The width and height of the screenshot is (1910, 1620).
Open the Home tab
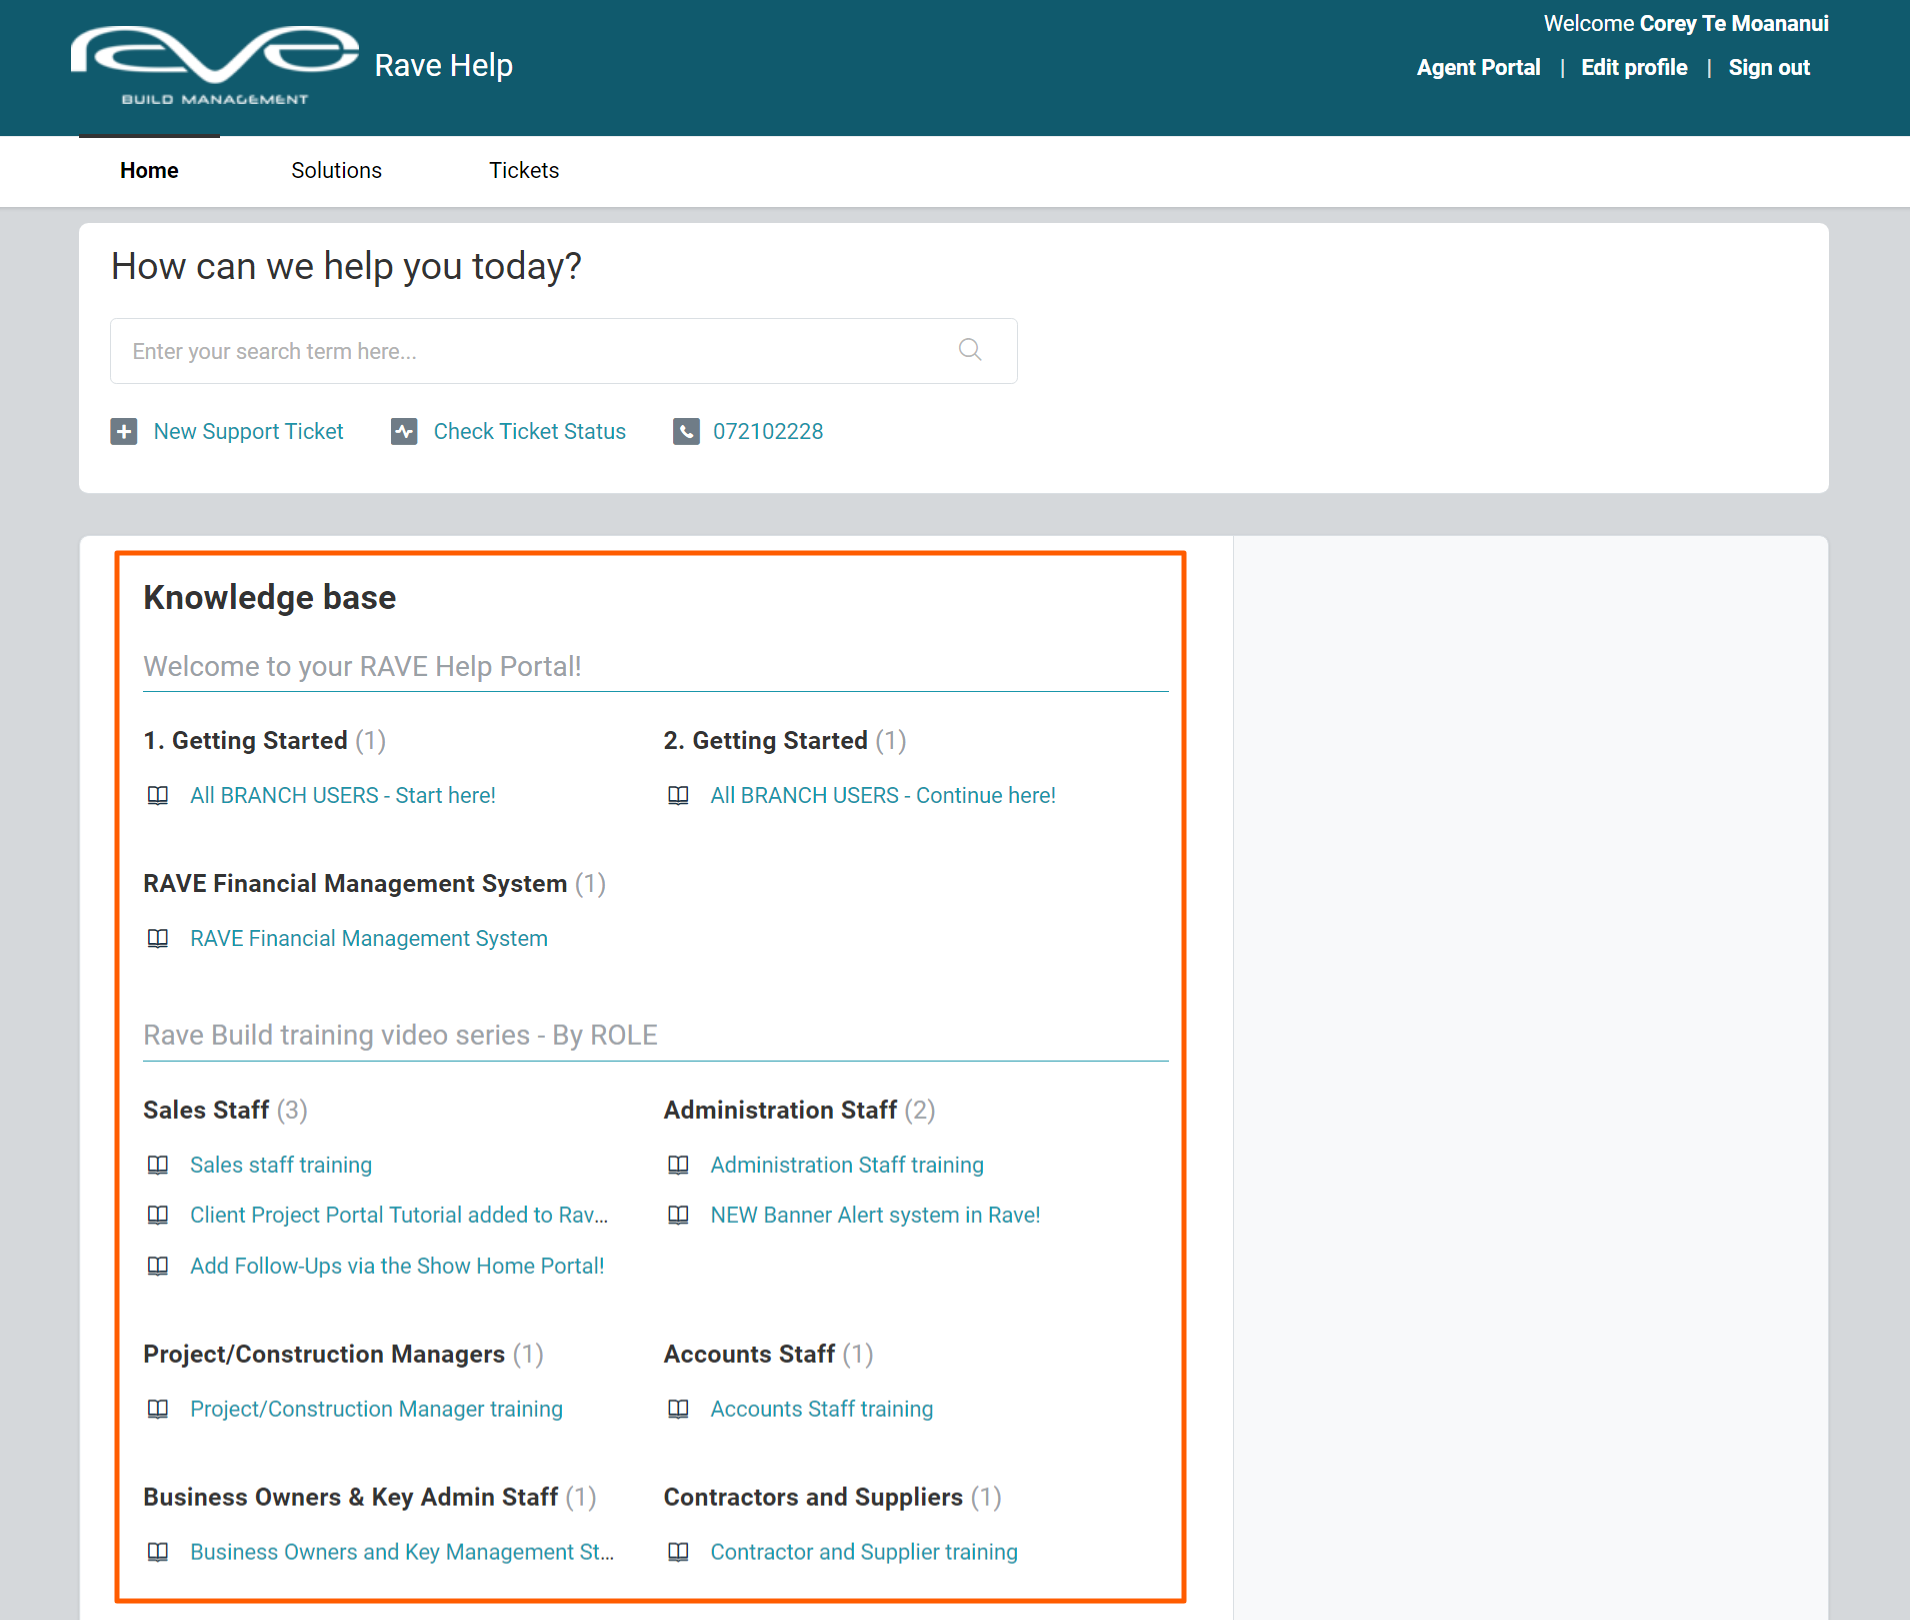click(149, 171)
